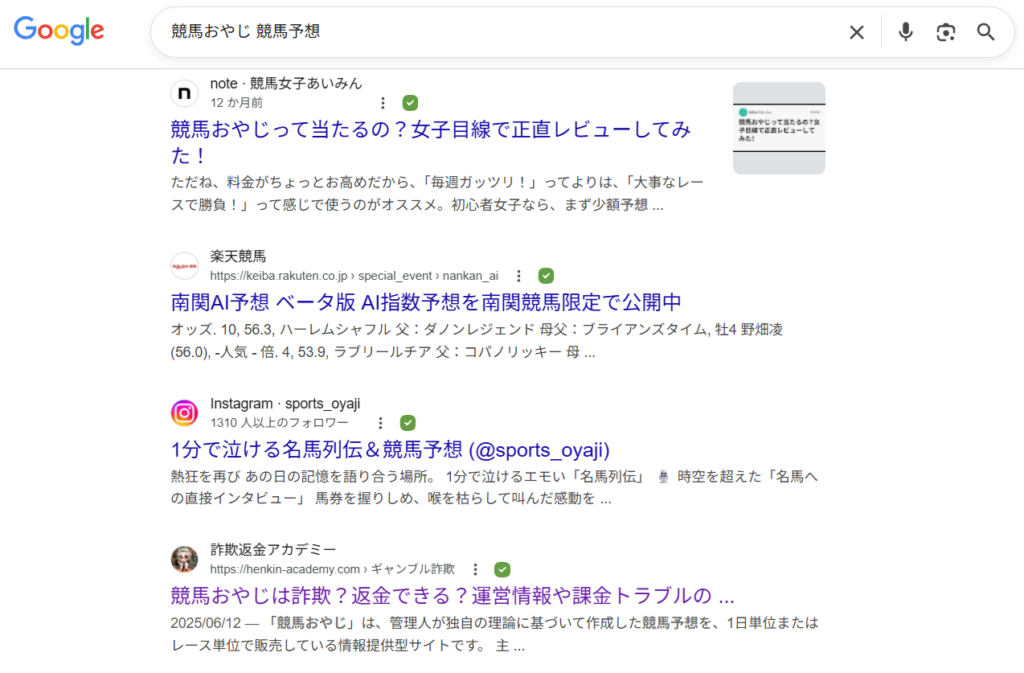
Task: Start voice search with the microphone icon
Action: tap(905, 32)
